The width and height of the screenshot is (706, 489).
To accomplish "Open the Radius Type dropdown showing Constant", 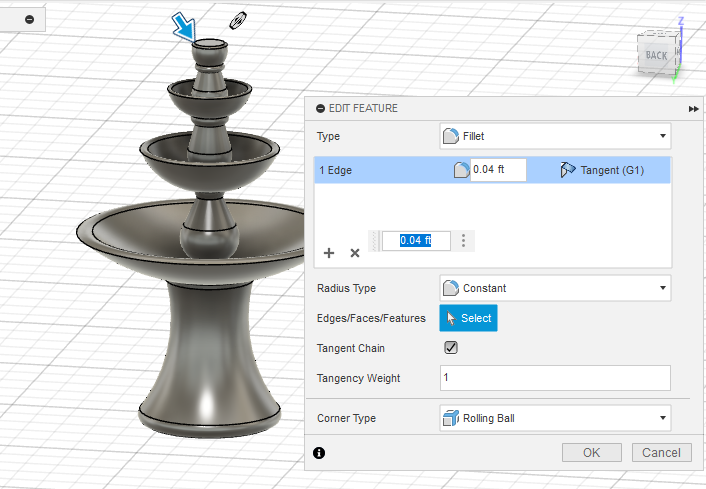I will point(555,288).
